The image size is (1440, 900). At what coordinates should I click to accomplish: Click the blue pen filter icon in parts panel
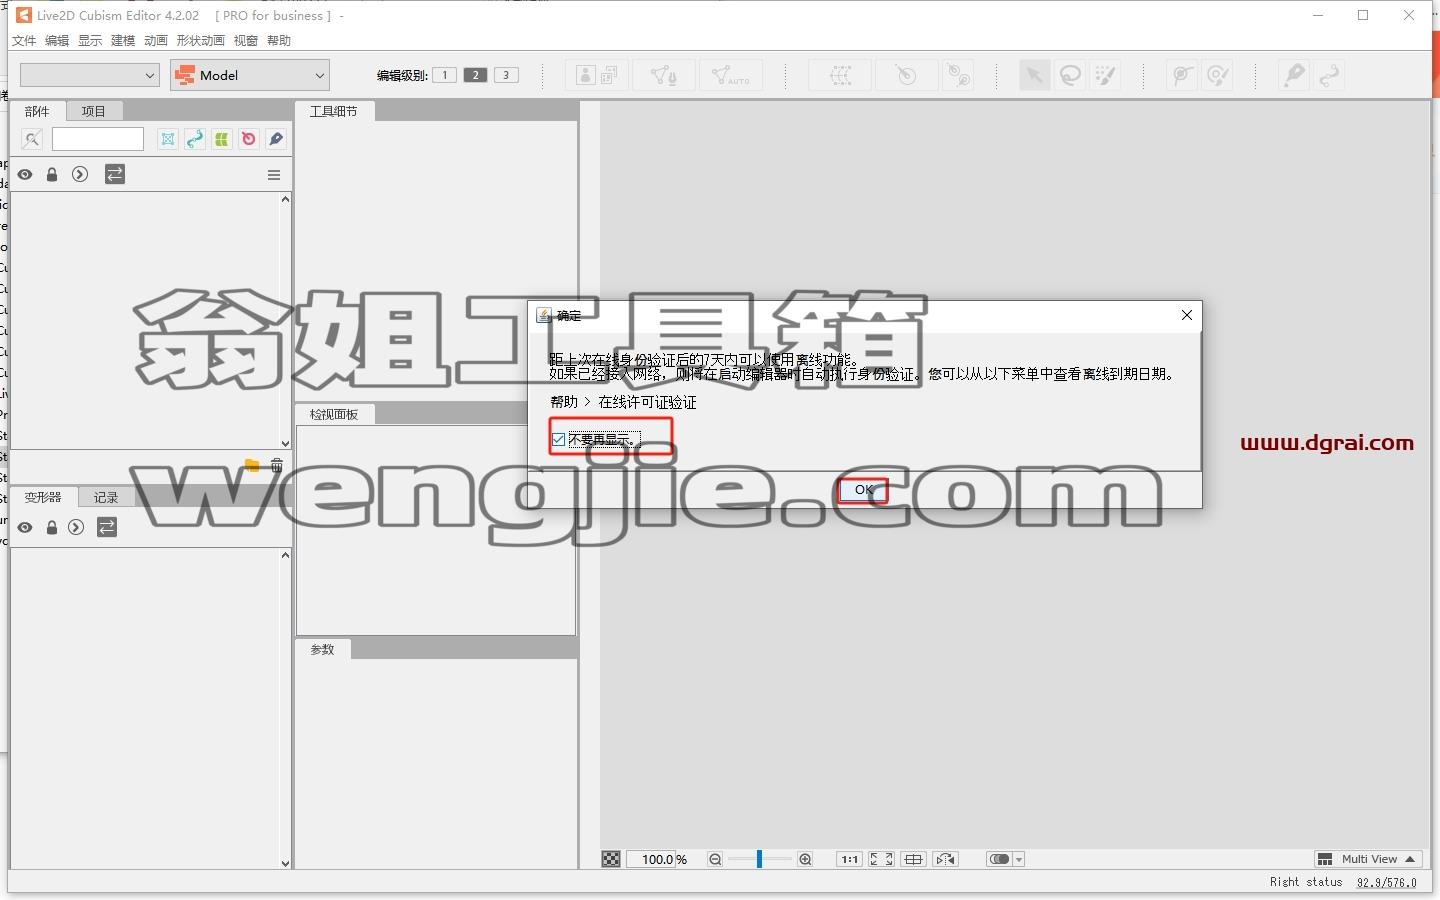276,139
